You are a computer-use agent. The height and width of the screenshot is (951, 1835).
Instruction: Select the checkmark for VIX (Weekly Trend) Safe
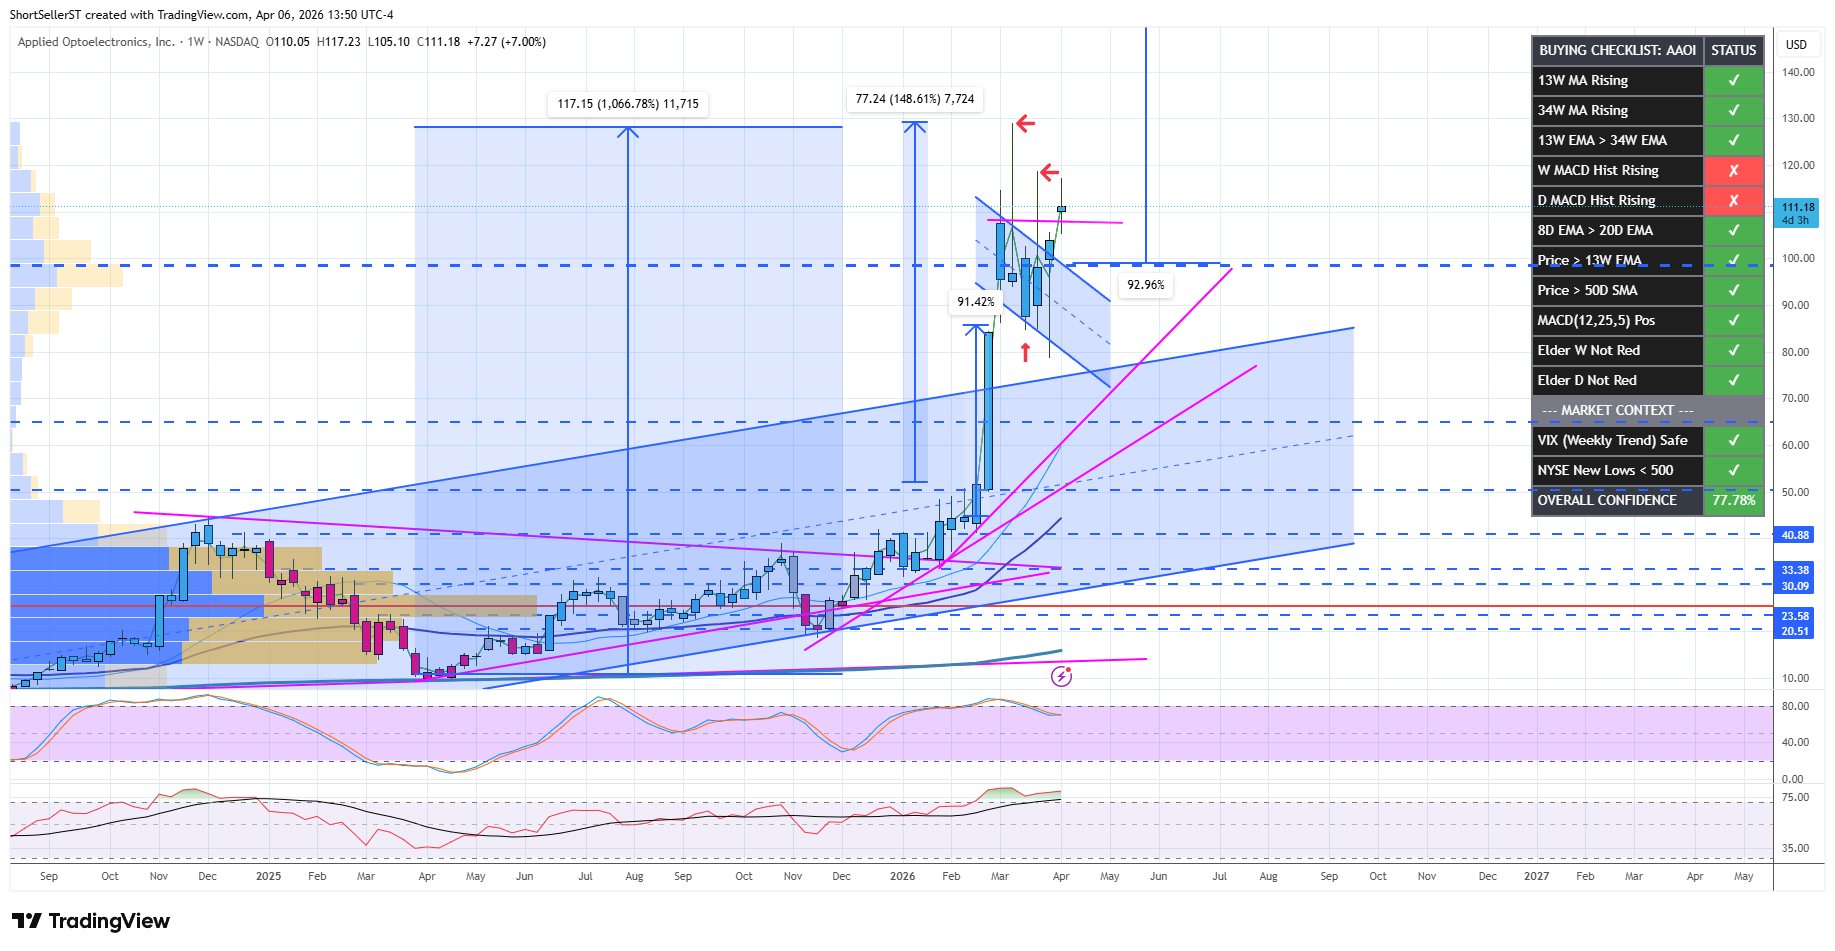click(1733, 440)
